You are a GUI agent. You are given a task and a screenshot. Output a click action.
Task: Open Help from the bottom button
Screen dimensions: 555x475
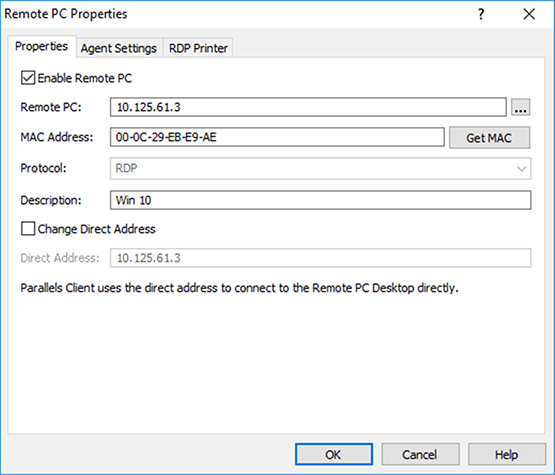[x=507, y=454]
